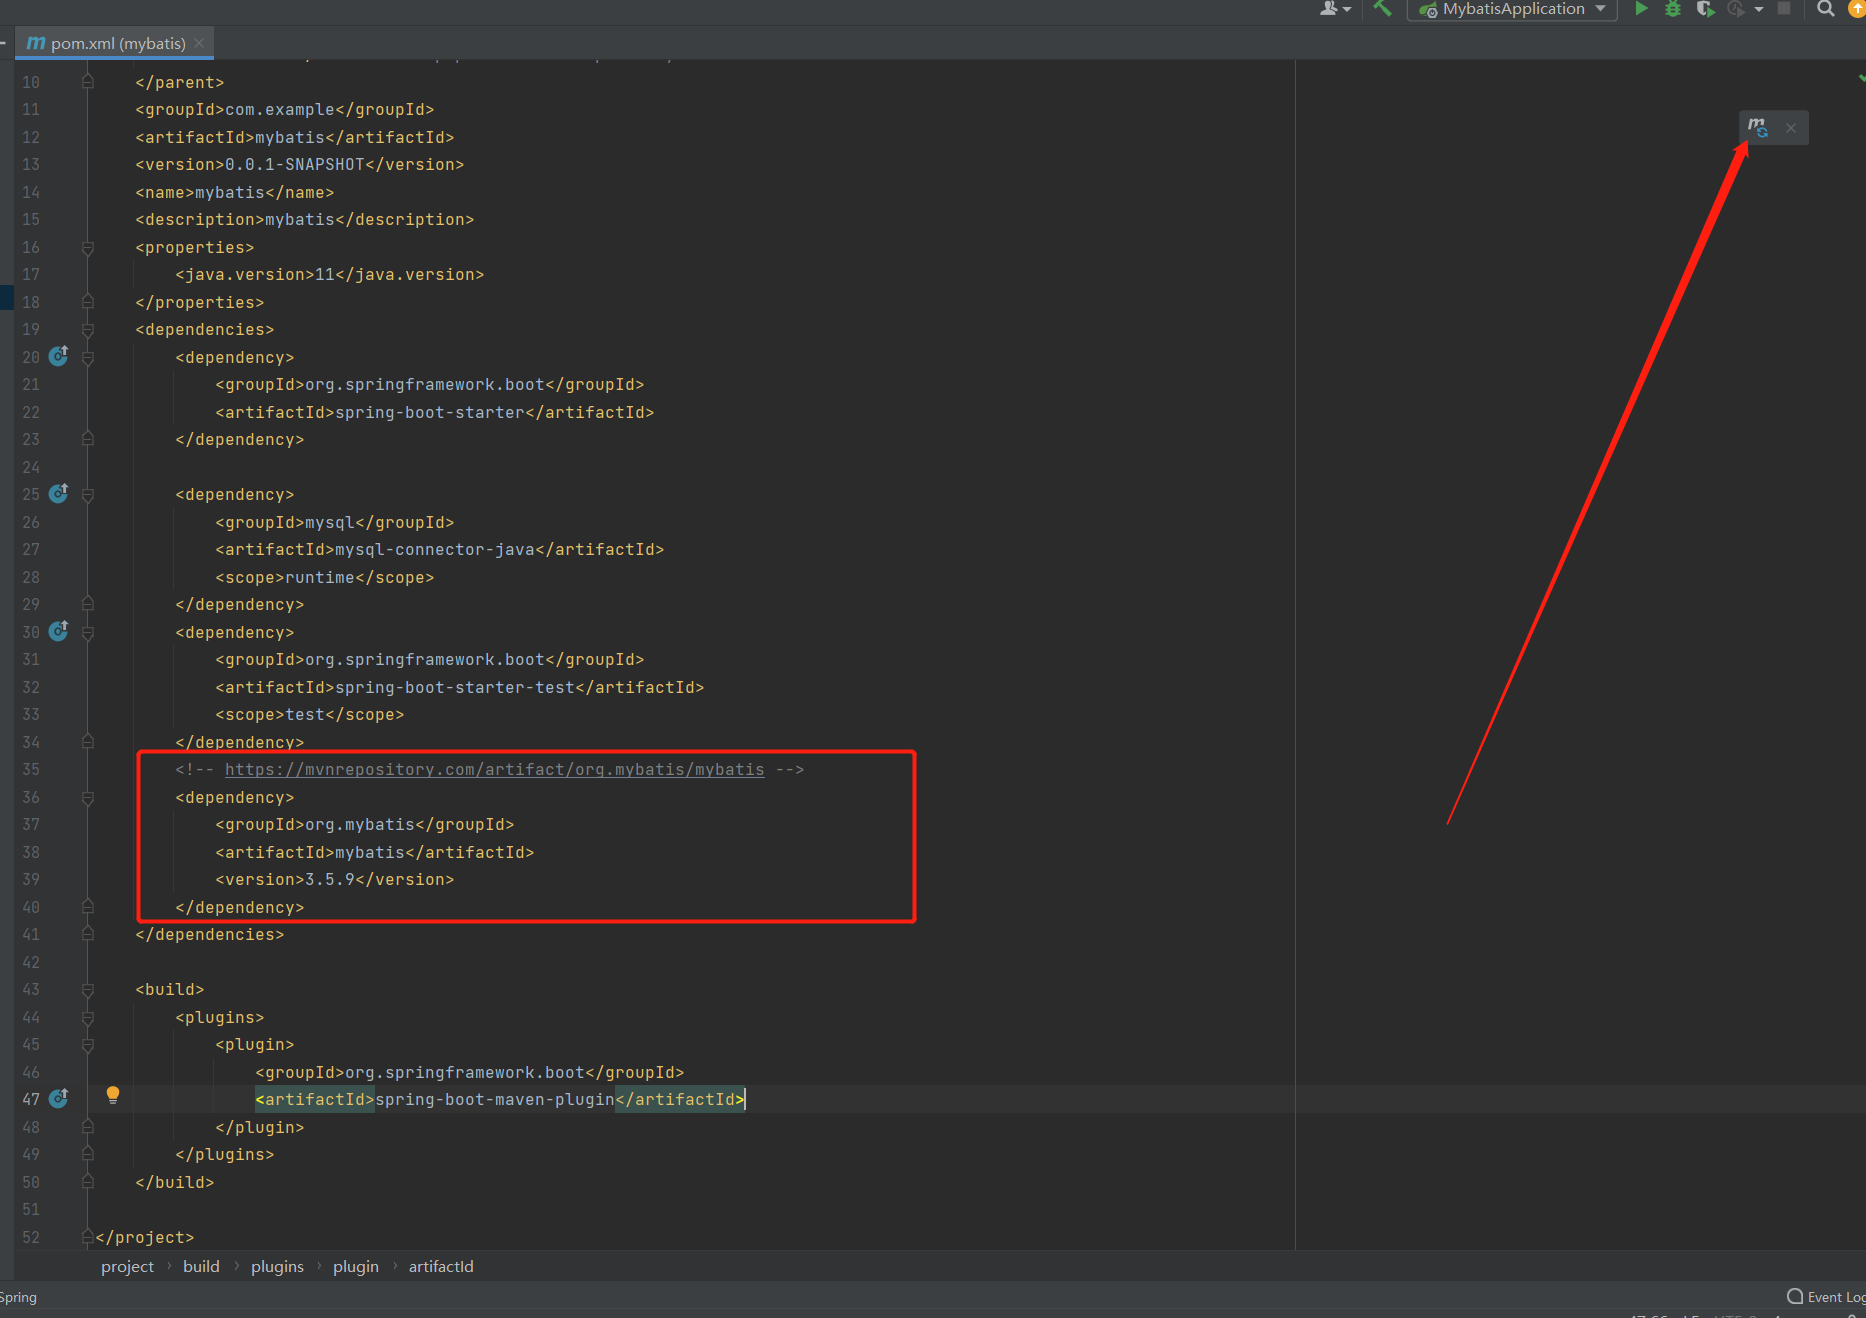Open the Code With Me user dropdown
The height and width of the screenshot is (1318, 1866).
[1335, 9]
